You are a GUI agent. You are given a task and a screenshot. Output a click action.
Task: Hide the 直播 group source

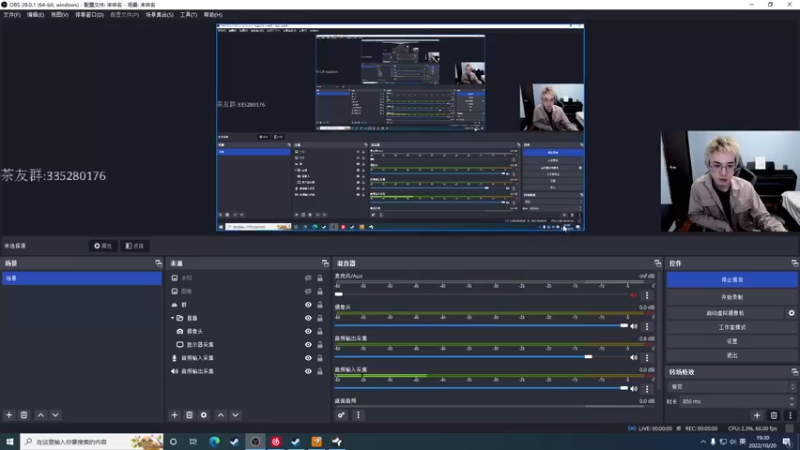point(308,318)
